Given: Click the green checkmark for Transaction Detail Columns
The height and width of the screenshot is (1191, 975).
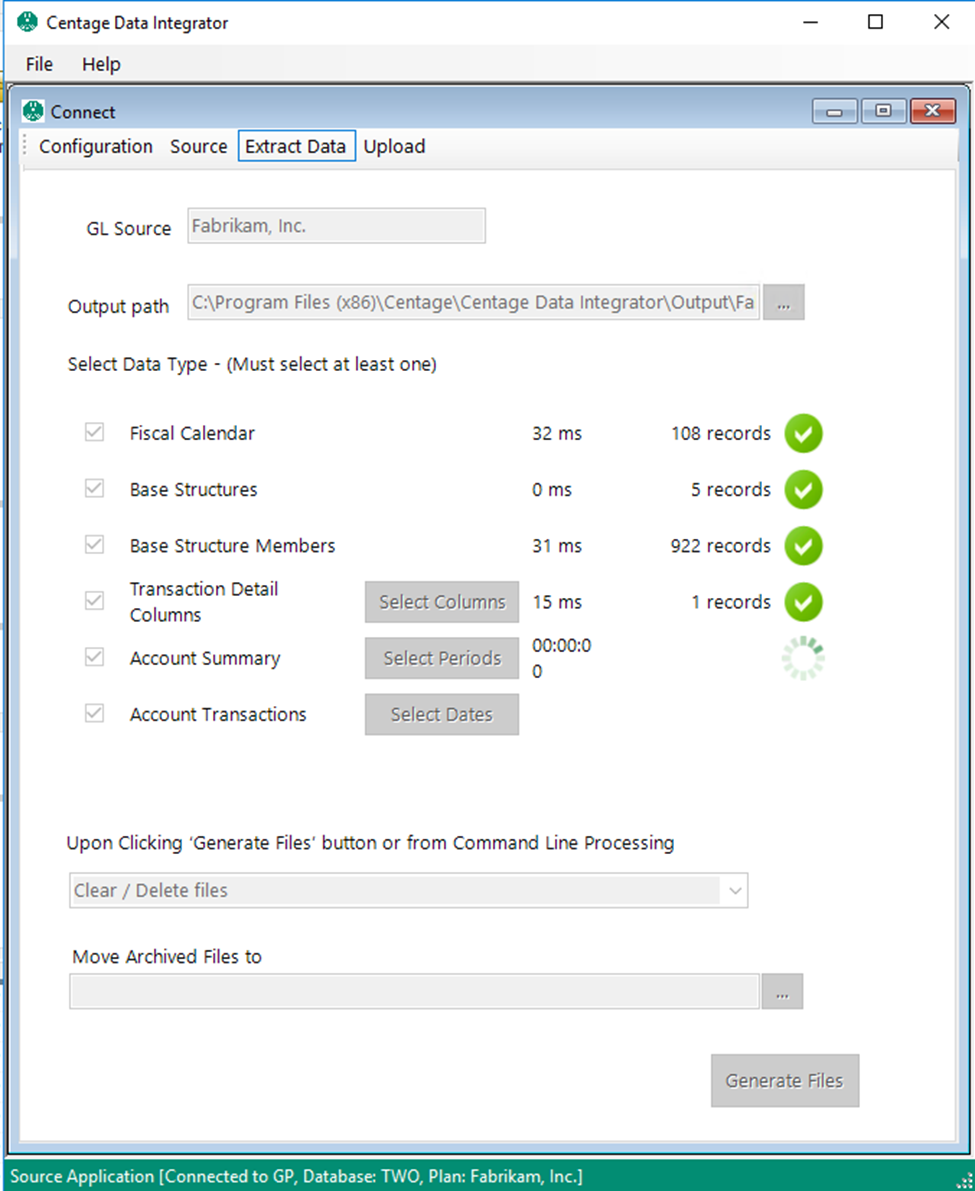Looking at the screenshot, I should point(803,602).
